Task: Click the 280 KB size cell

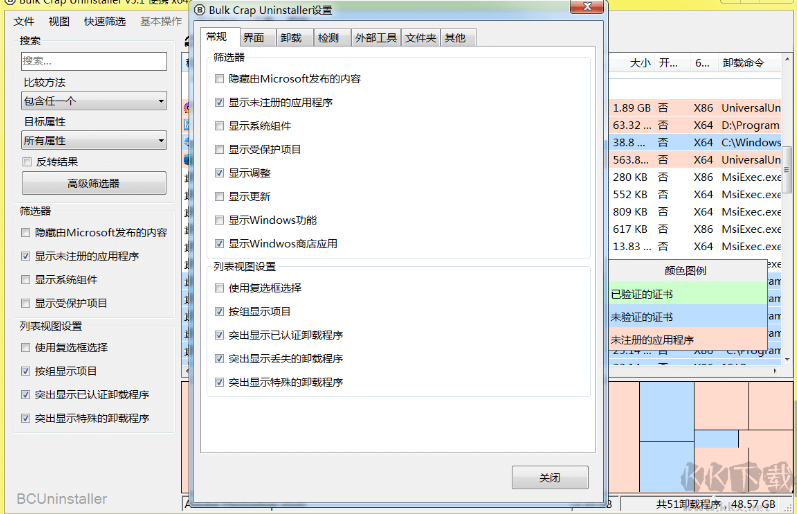Action: point(630,177)
